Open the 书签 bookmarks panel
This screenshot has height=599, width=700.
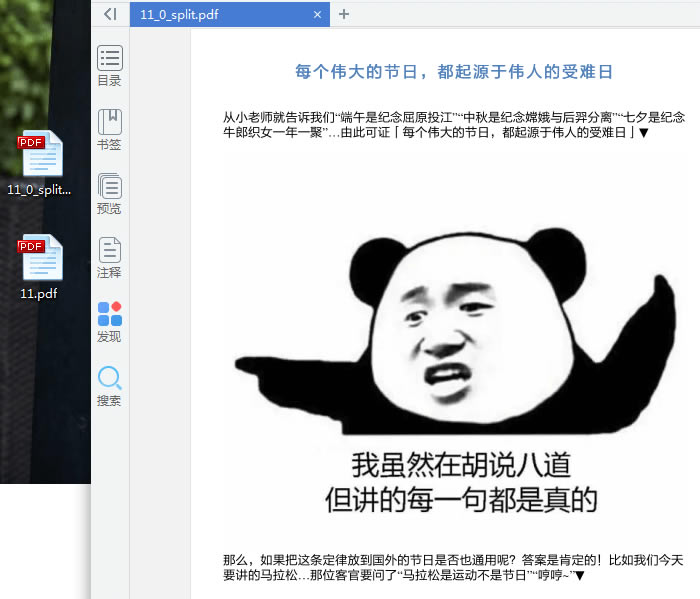[x=109, y=130]
